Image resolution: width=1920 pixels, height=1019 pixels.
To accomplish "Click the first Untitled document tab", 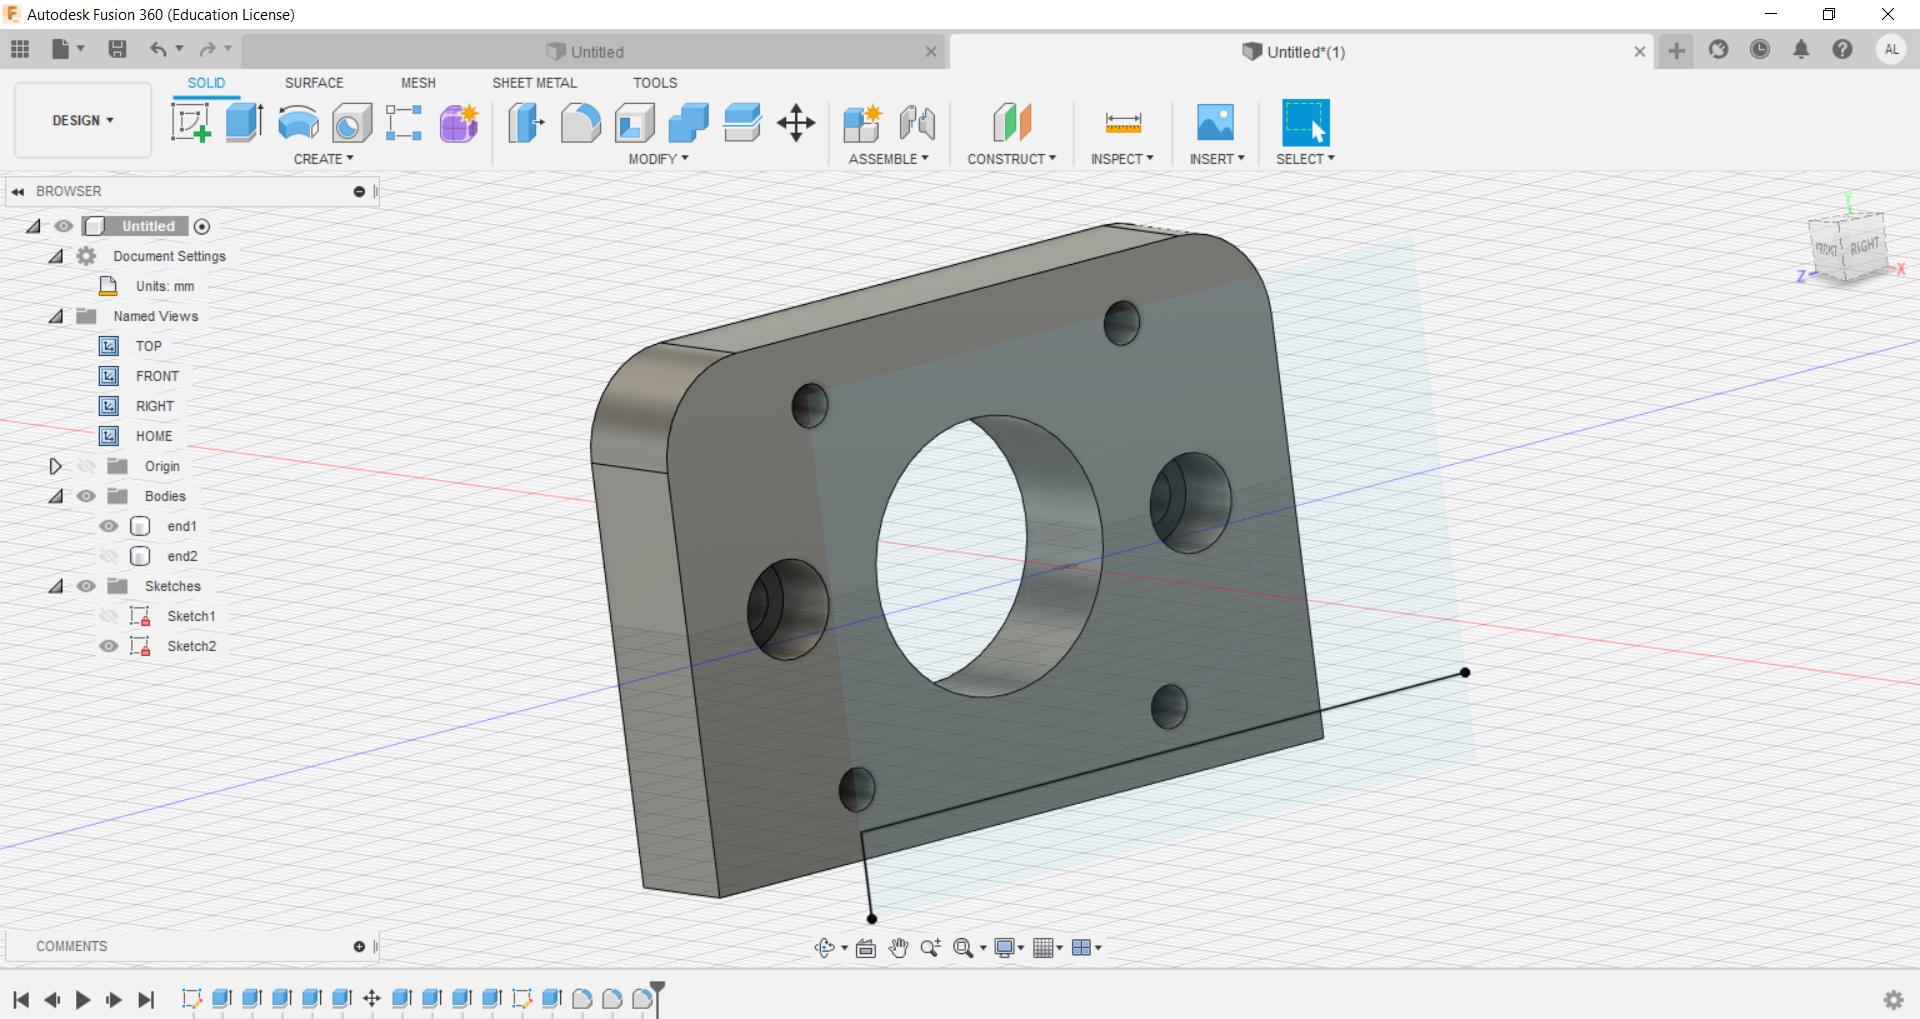I will pos(596,52).
